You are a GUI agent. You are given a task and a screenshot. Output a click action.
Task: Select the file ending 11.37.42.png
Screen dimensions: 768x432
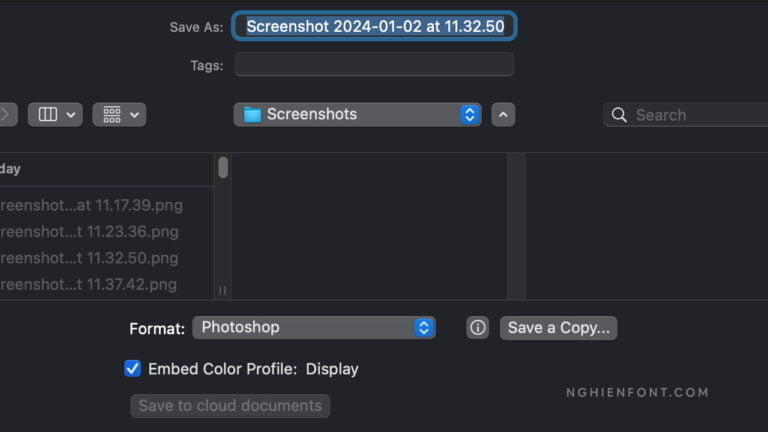88,284
